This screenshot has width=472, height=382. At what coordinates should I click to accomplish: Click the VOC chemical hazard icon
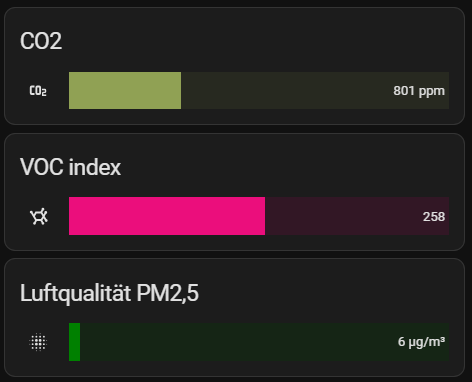click(x=39, y=216)
